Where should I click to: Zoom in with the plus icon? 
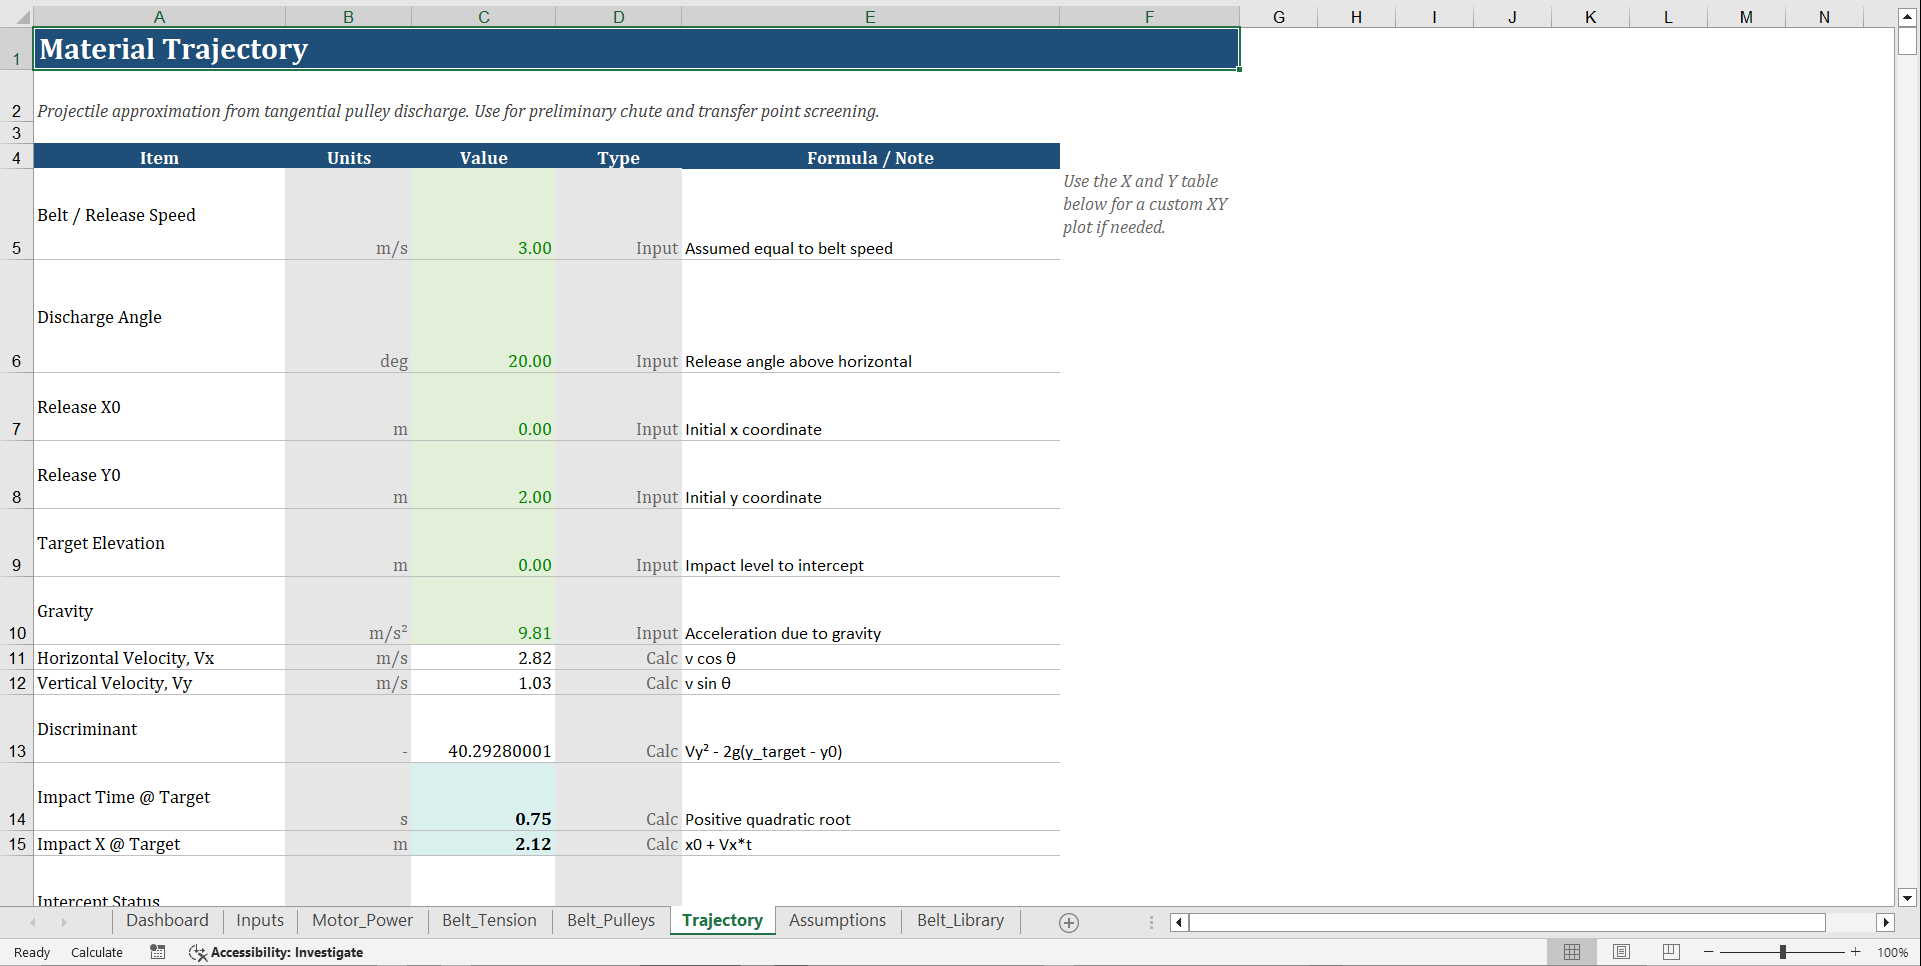(x=1857, y=952)
